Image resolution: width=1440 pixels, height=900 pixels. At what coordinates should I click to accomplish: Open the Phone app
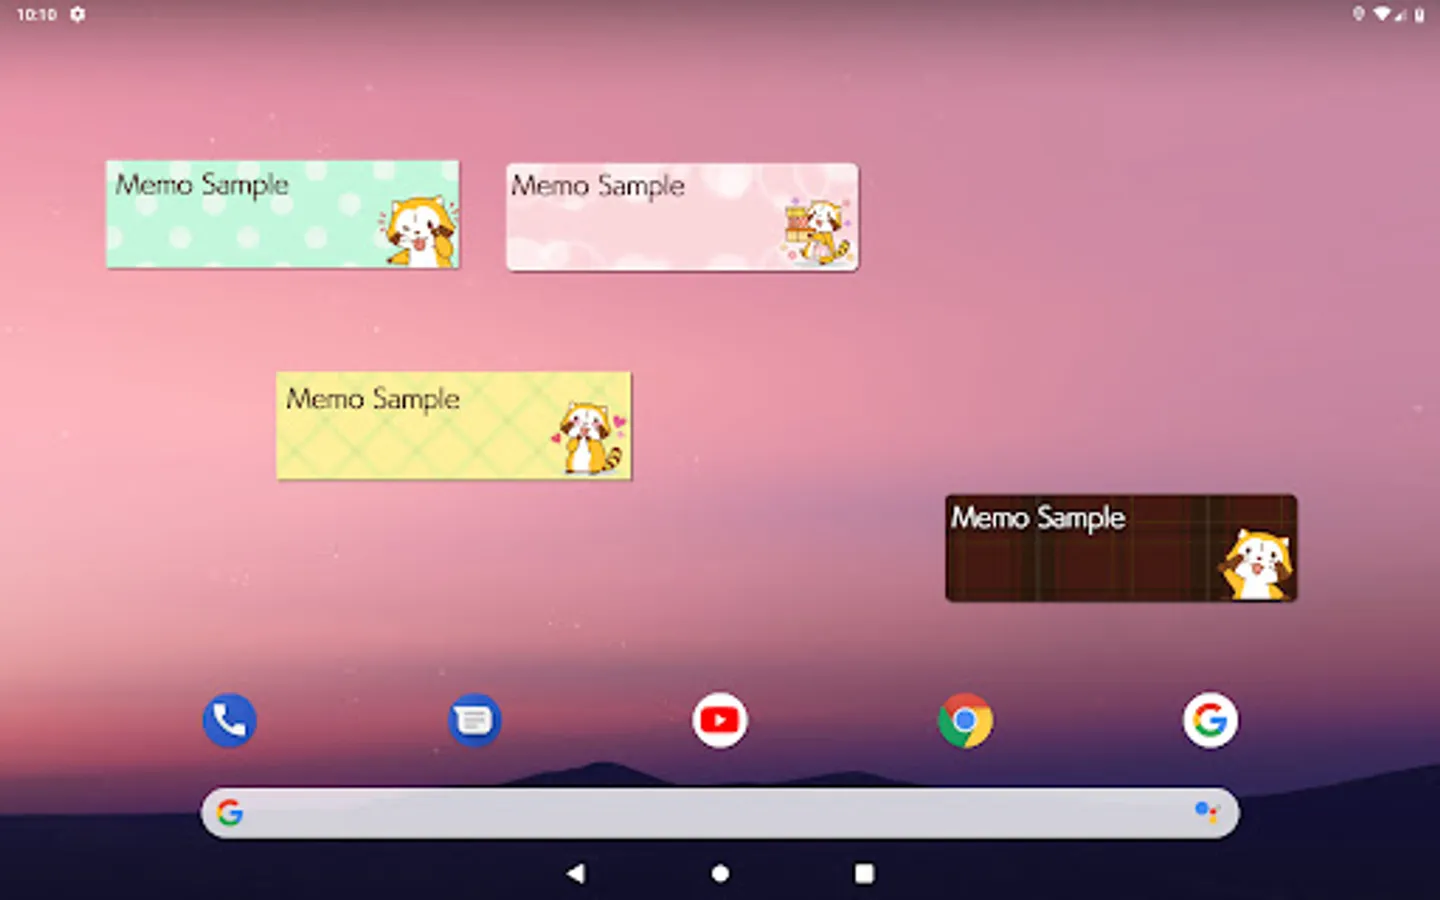click(x=229, y=720)
